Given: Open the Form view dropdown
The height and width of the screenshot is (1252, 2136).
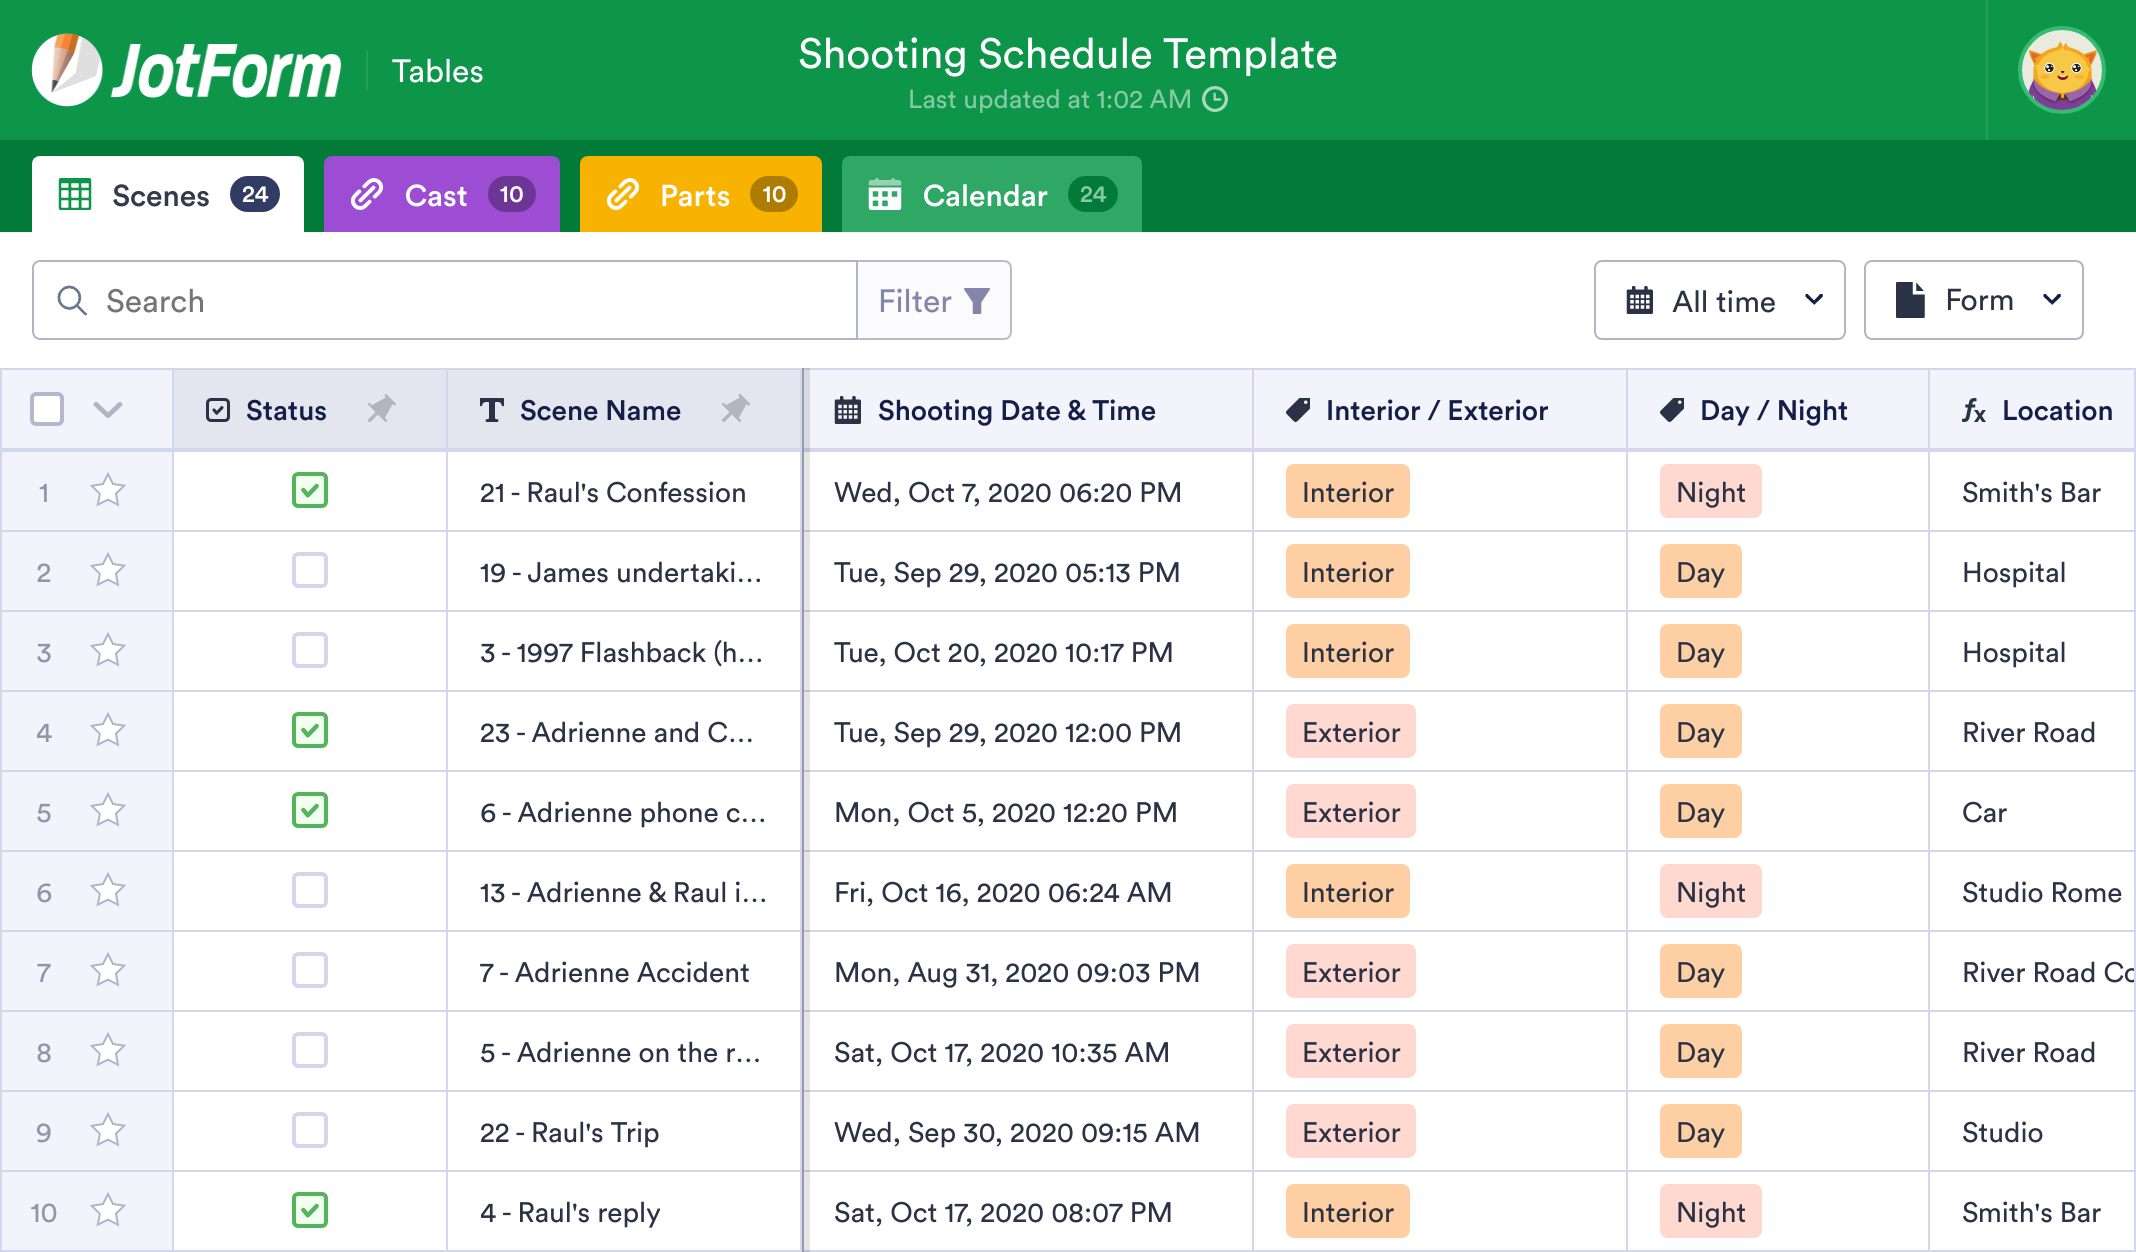Looking at the screenshot, I should click(x=1973, y=301).
